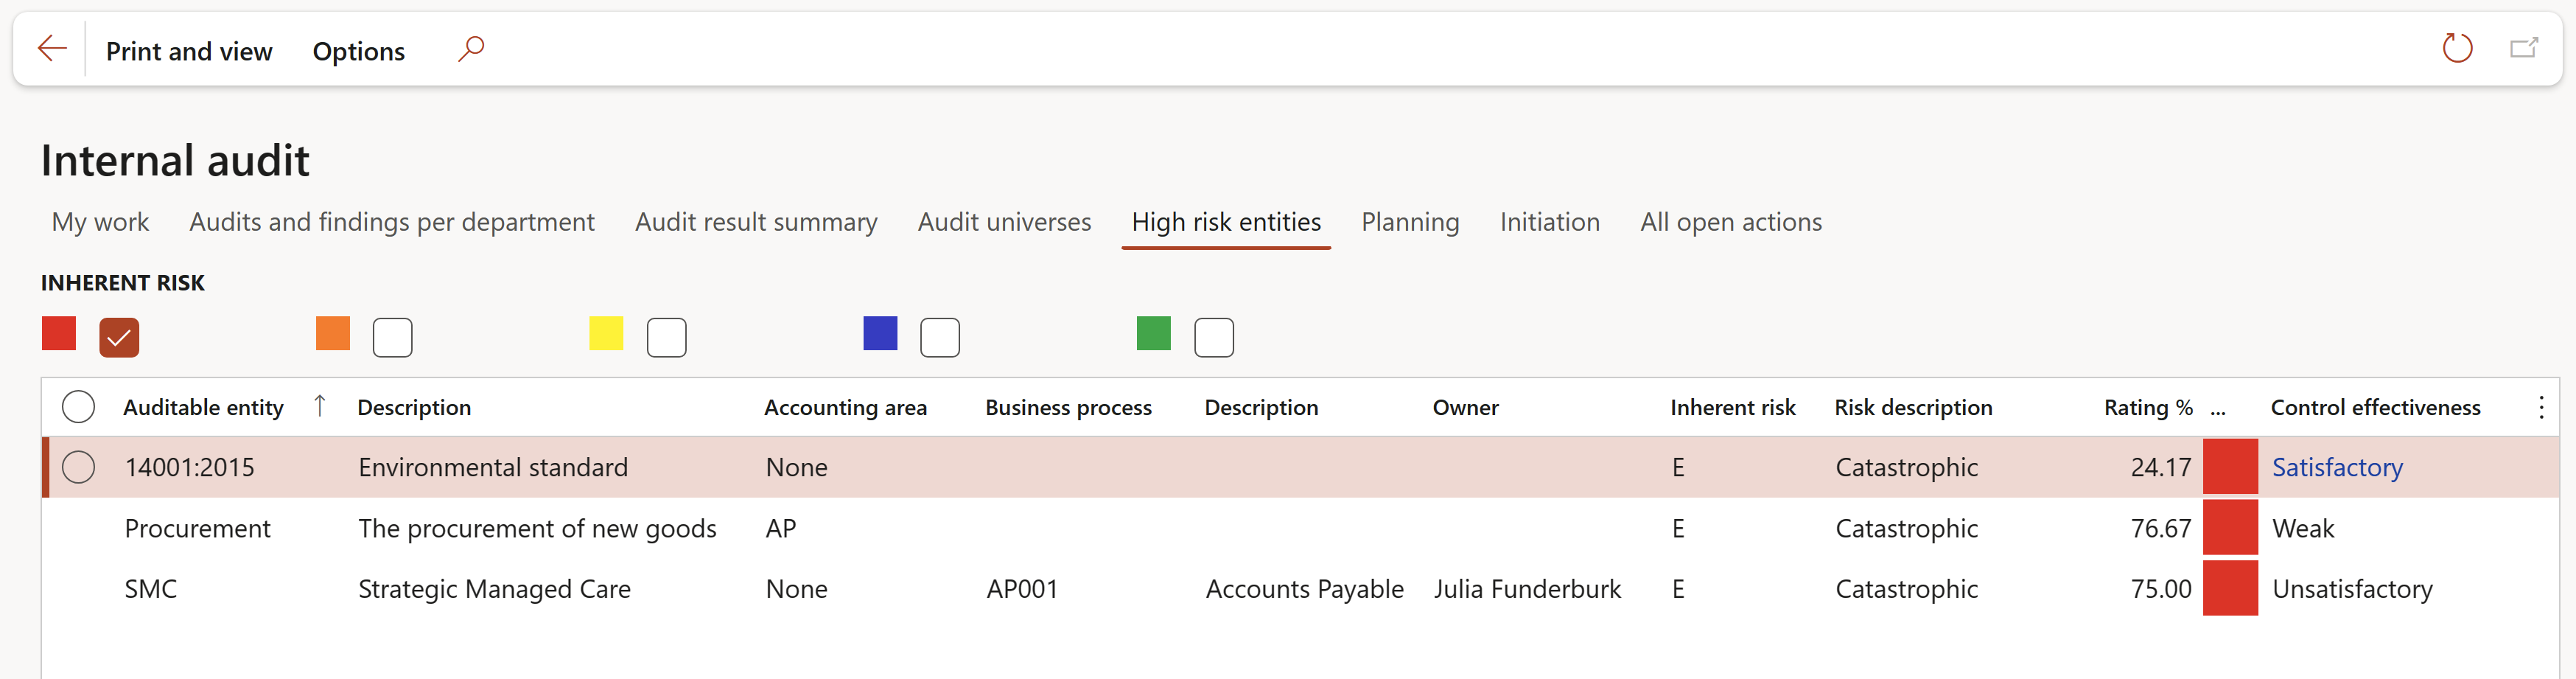Select the 14001:2015 auditable entity cell

coord(190,467)
